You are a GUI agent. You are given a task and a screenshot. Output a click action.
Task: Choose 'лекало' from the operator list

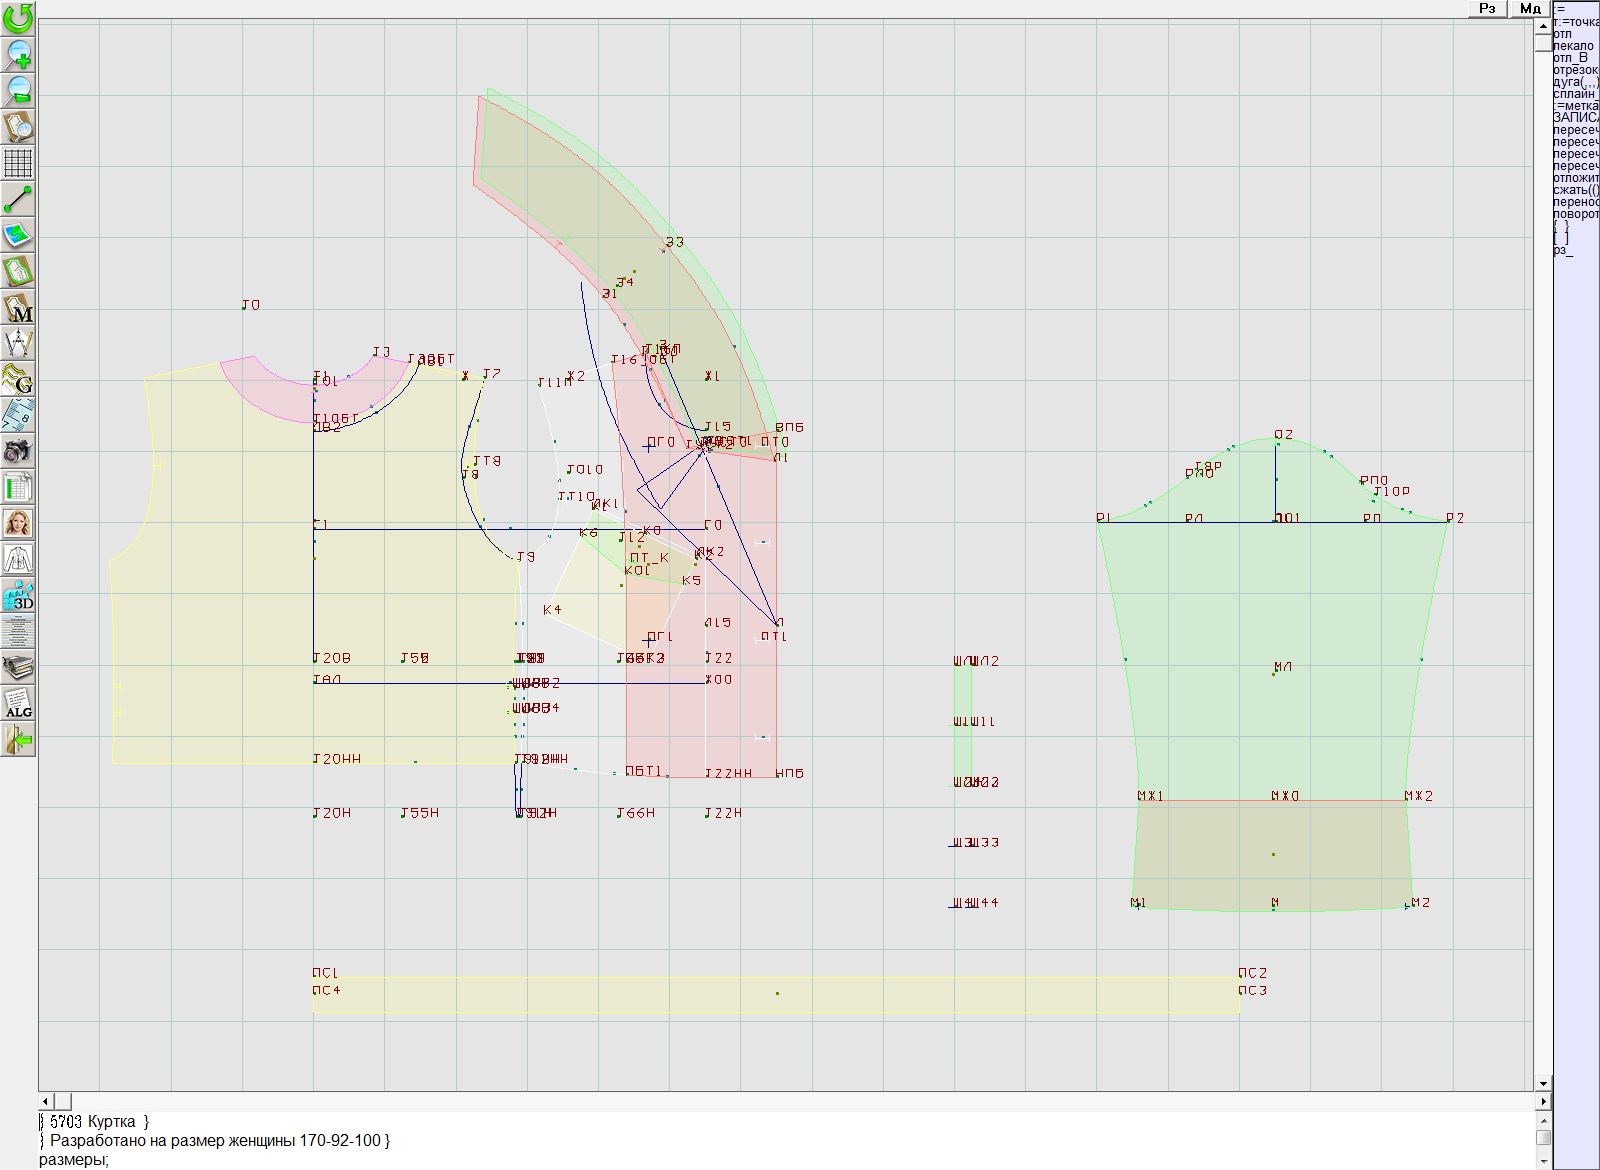pyautogui.click(x=1573, y=46)
